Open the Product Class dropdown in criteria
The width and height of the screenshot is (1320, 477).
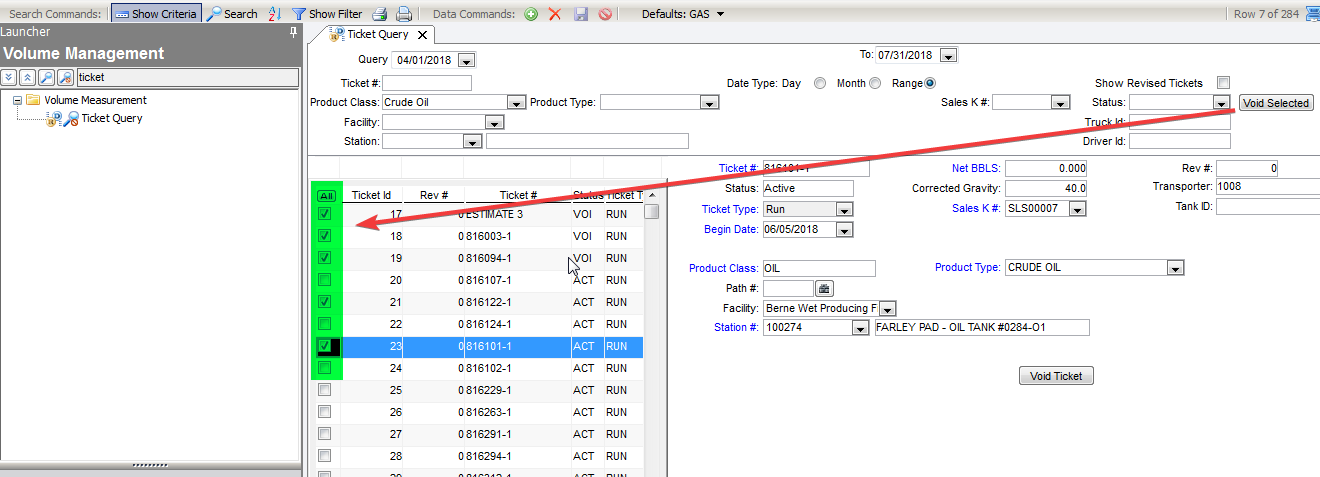click(x=516, y=103)
